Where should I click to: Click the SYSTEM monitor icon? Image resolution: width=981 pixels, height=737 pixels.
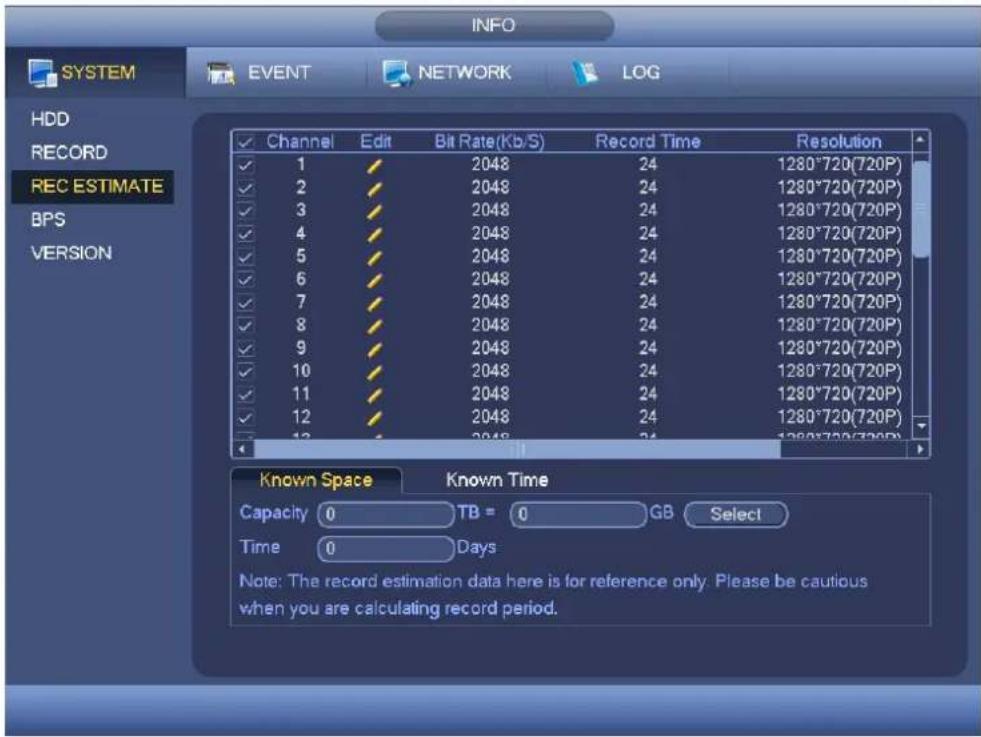point(43,73)
